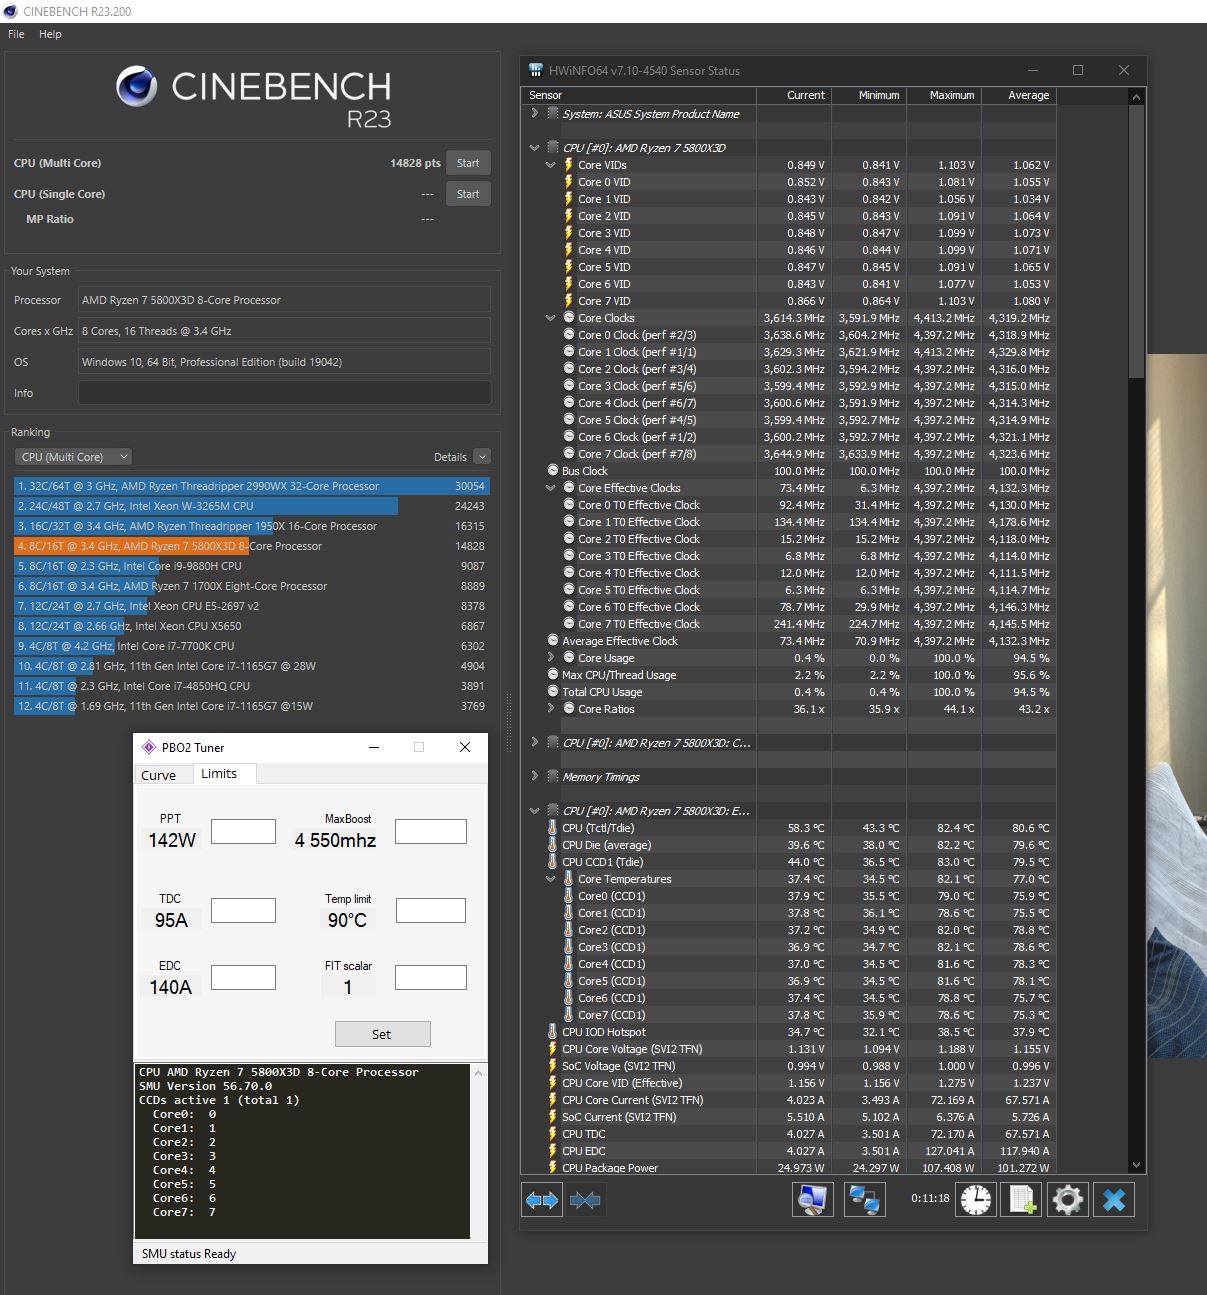Expand the Core Usage group

pos(550,658)
